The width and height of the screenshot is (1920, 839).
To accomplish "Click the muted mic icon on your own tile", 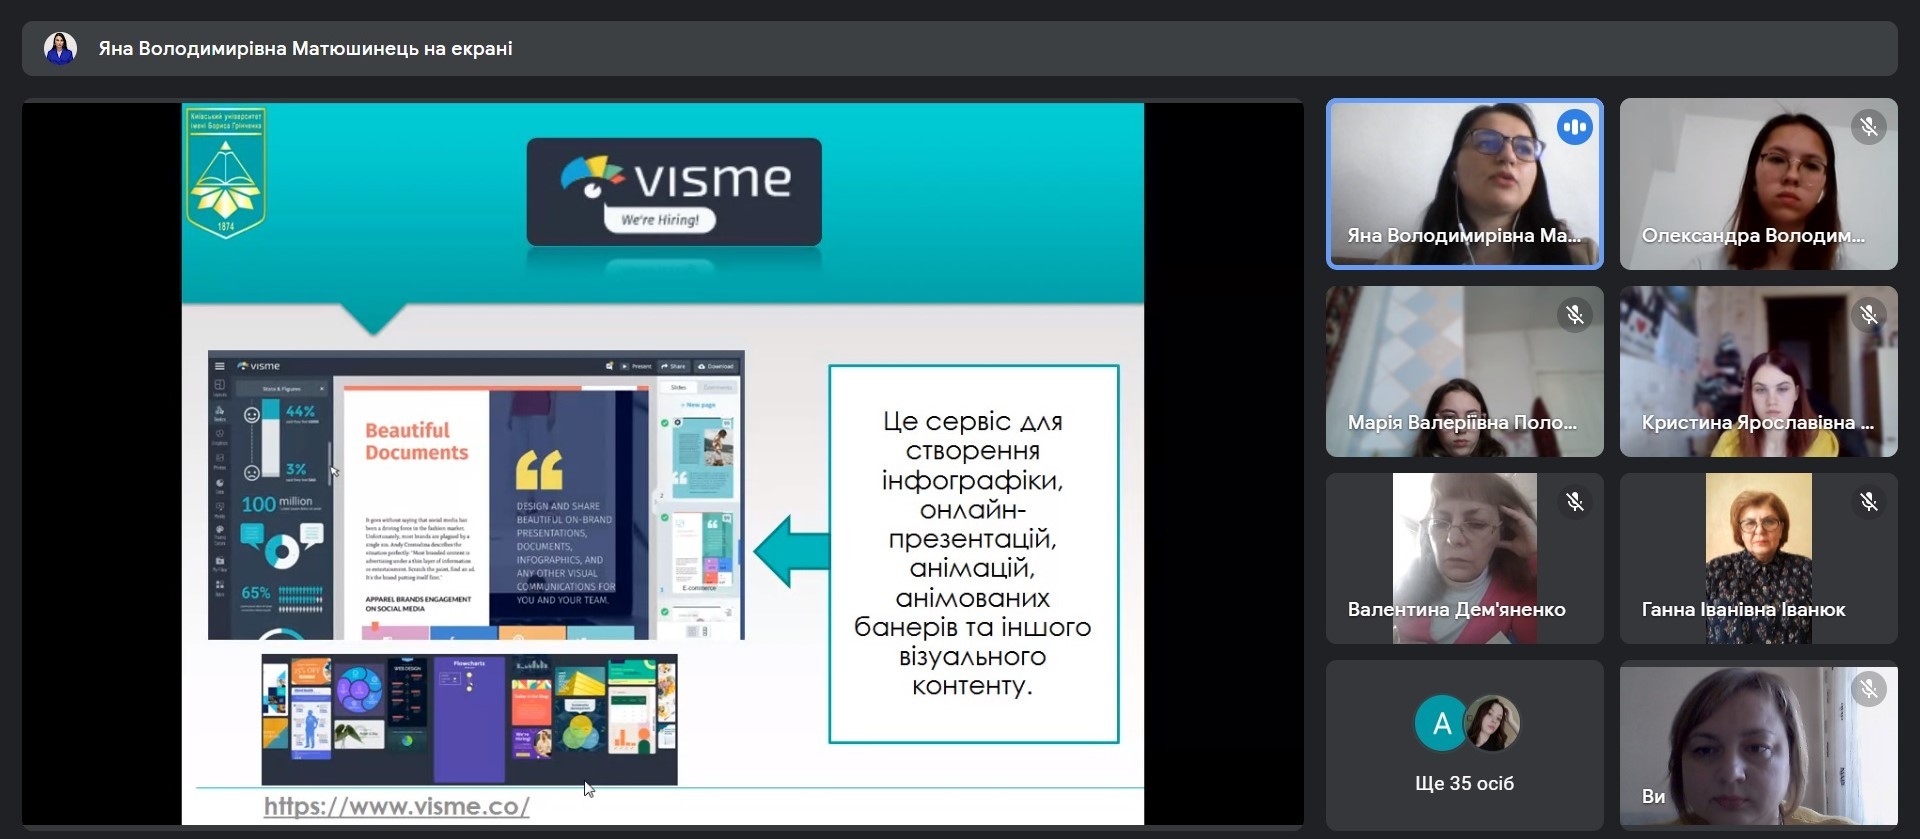I will coord(1868,689).
